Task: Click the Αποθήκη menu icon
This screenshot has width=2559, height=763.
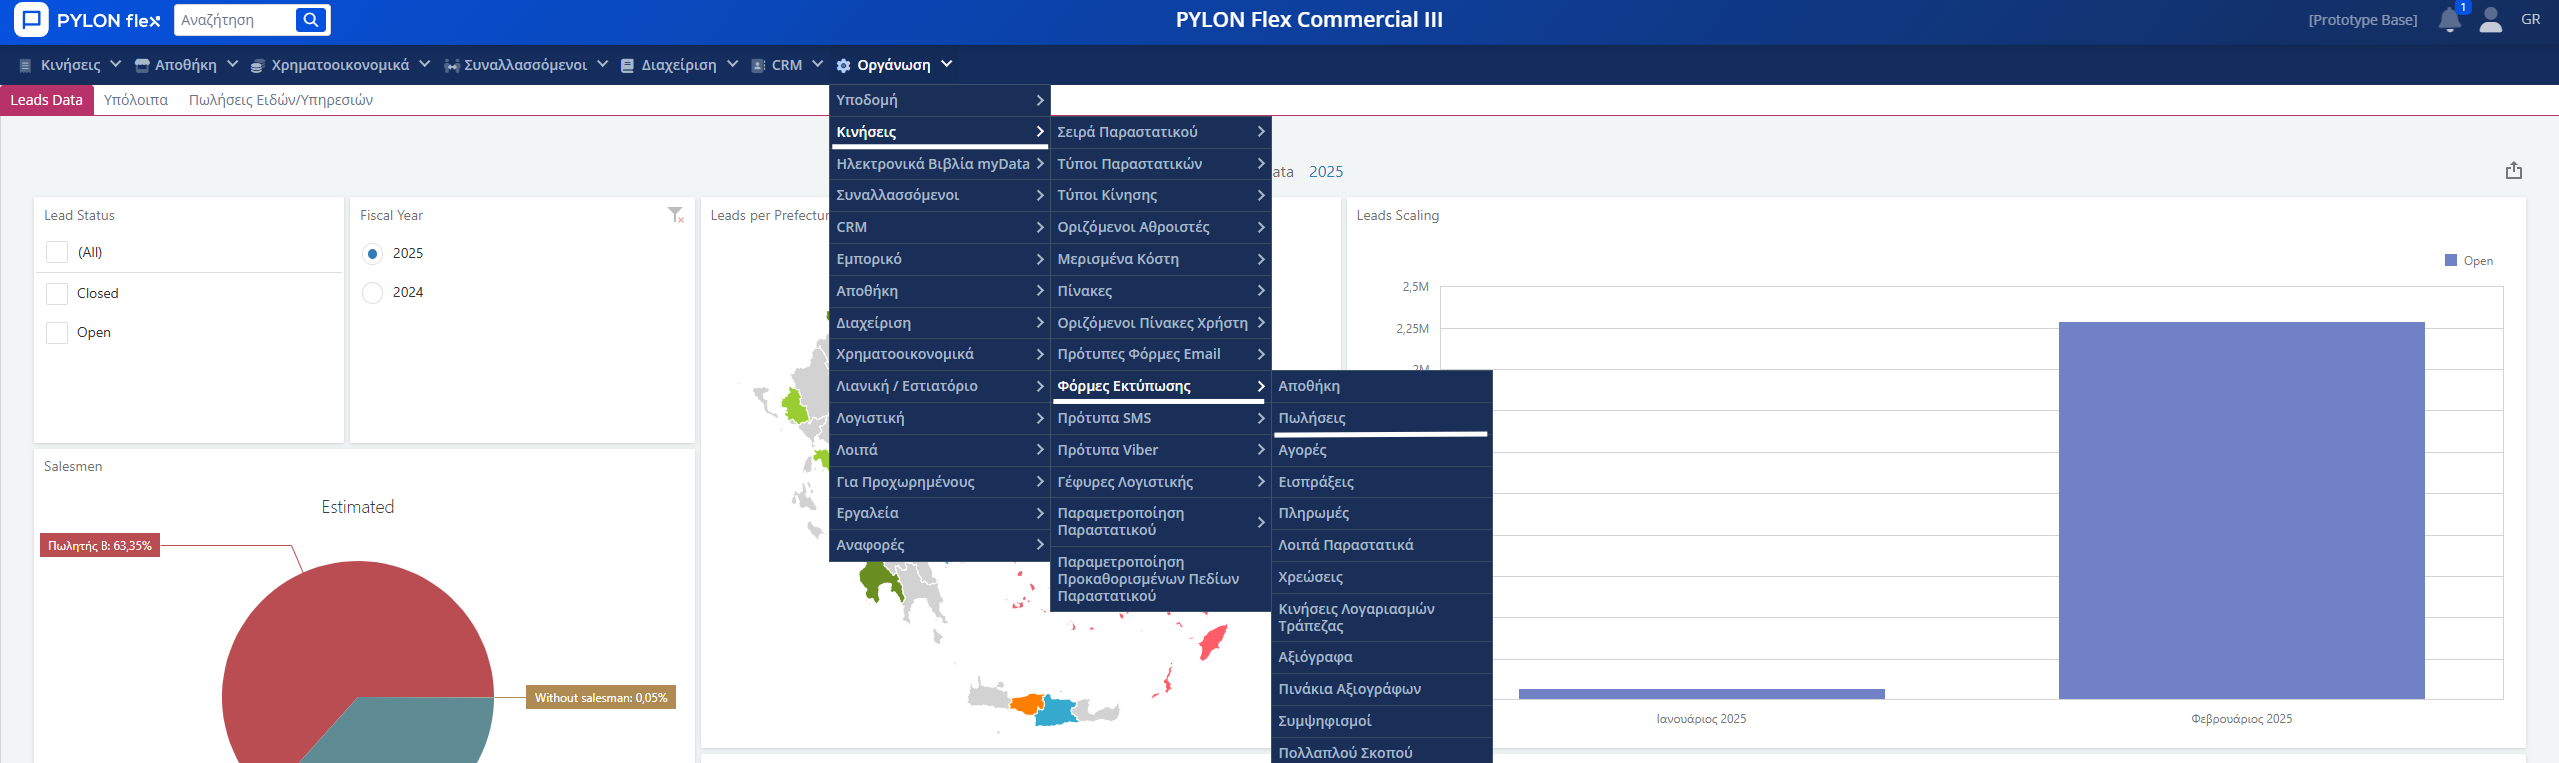Action: [x=142, y=65]
